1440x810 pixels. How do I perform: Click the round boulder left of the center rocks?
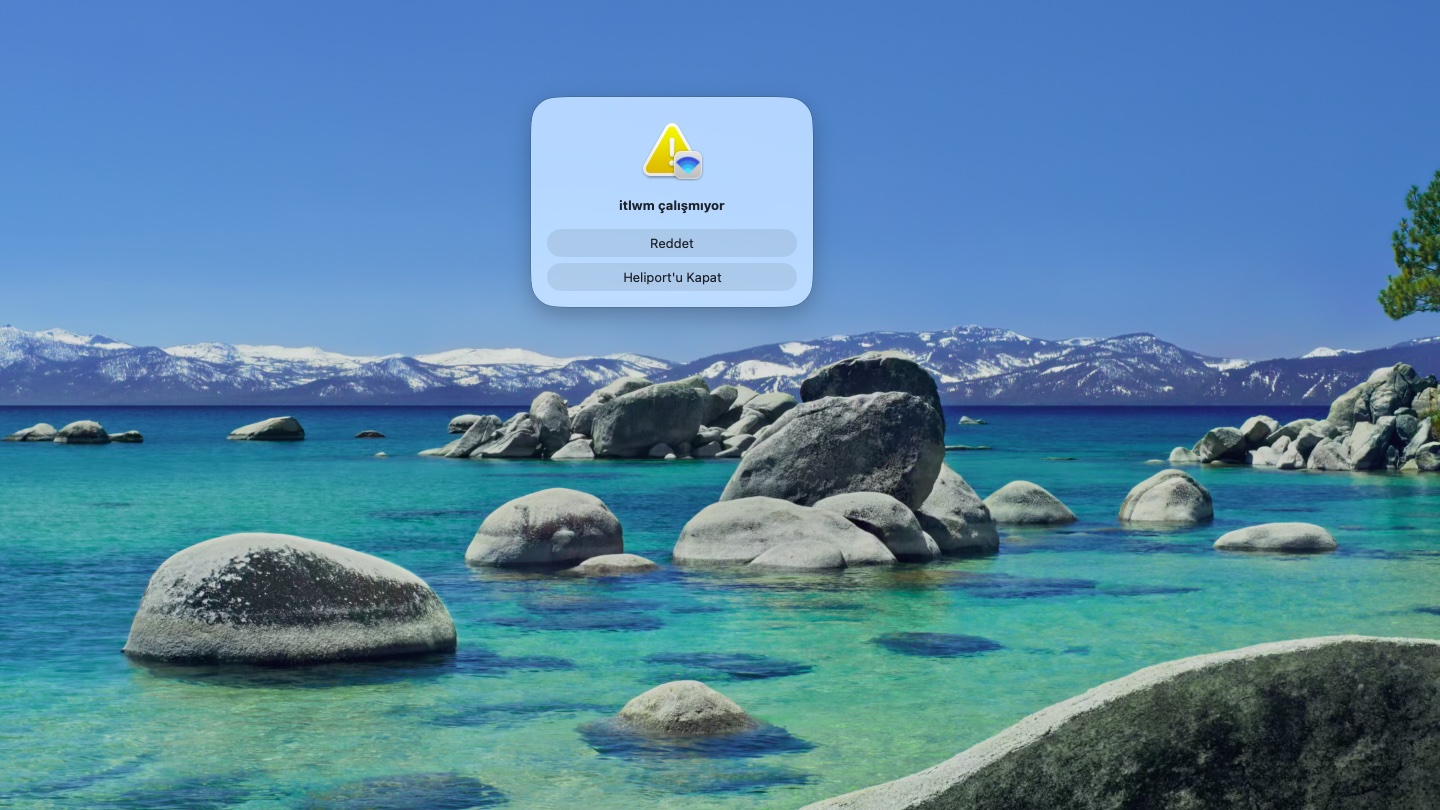[x=544, y=527]
